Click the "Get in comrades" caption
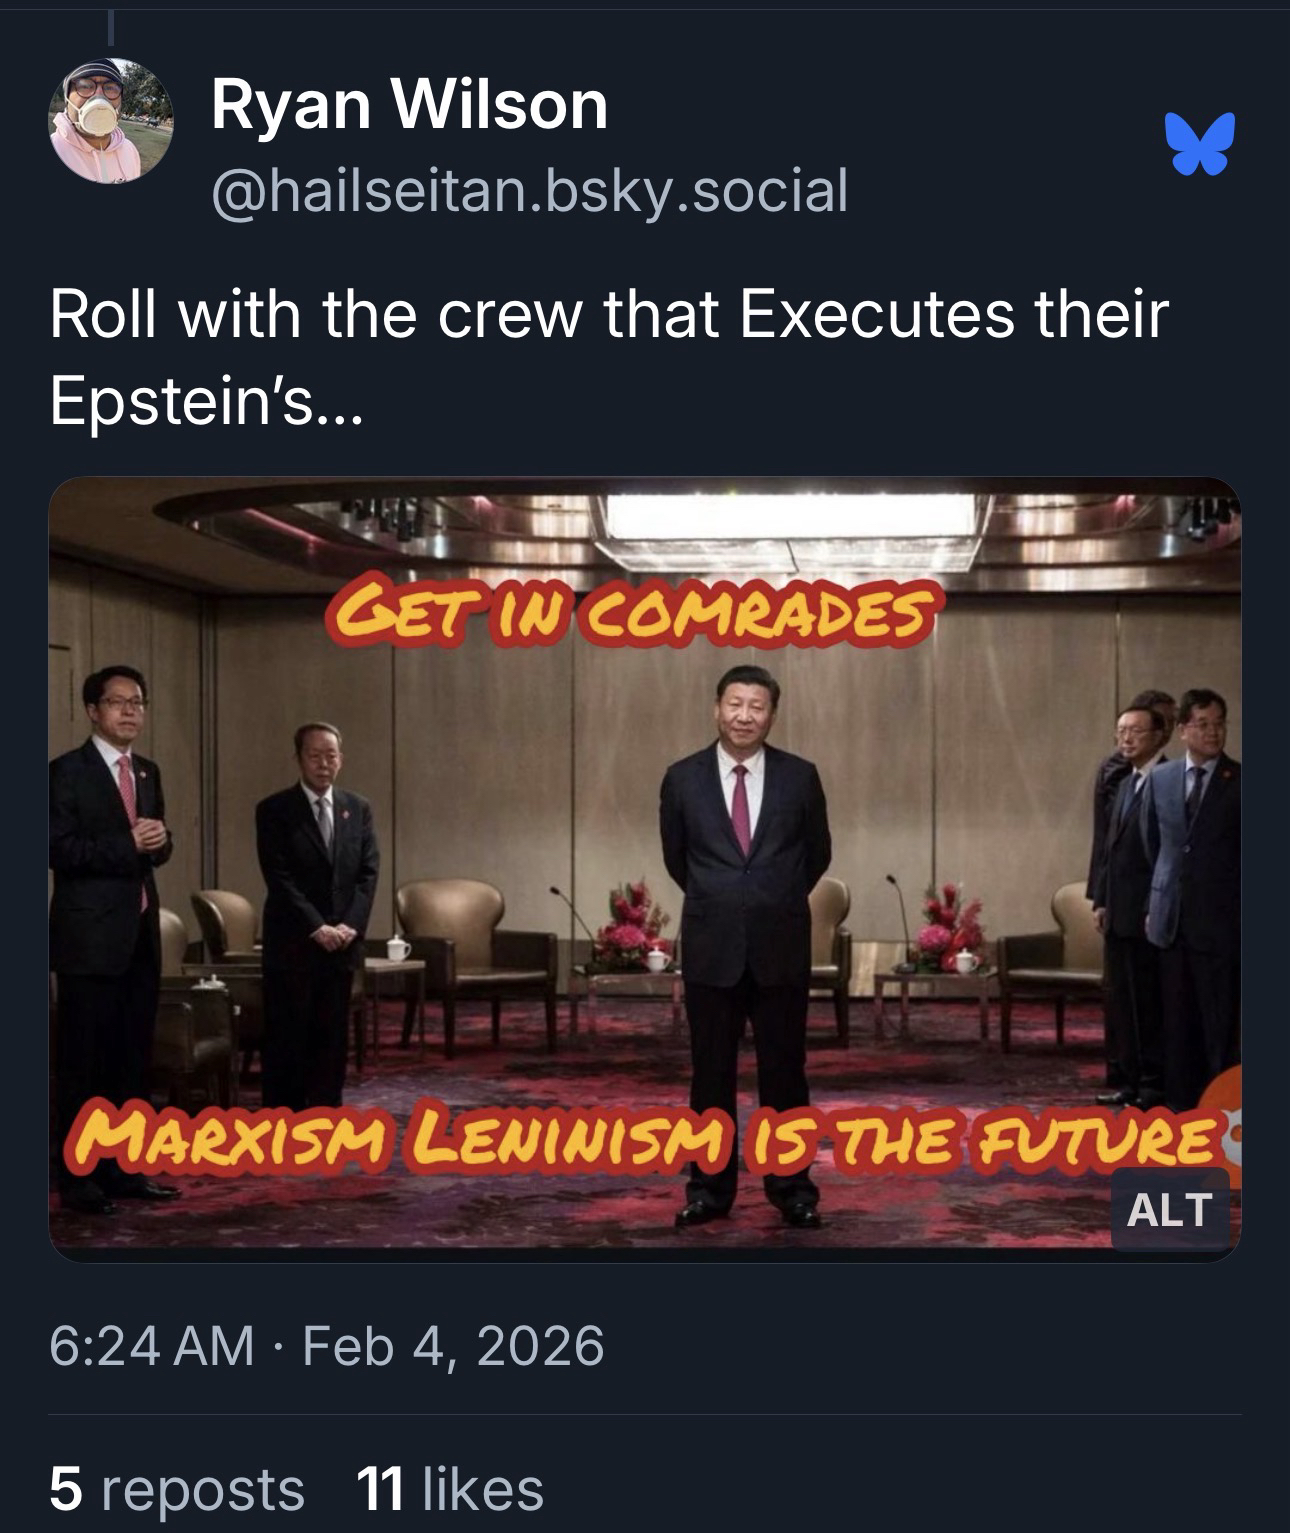The image size is (1290, 1533). point(629,611)
